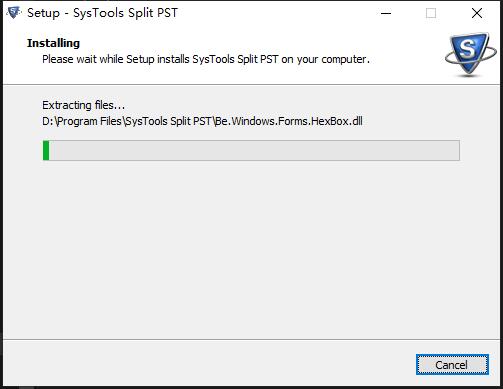
Task: Close the SysTools setup window
Action: (477, 13)
